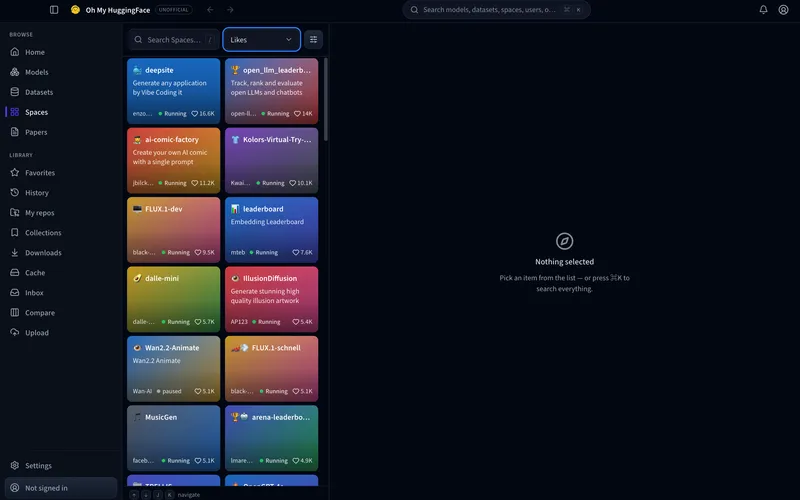Click the Settings gear icon
Screen dimensions: 800x500
[15, 465]
